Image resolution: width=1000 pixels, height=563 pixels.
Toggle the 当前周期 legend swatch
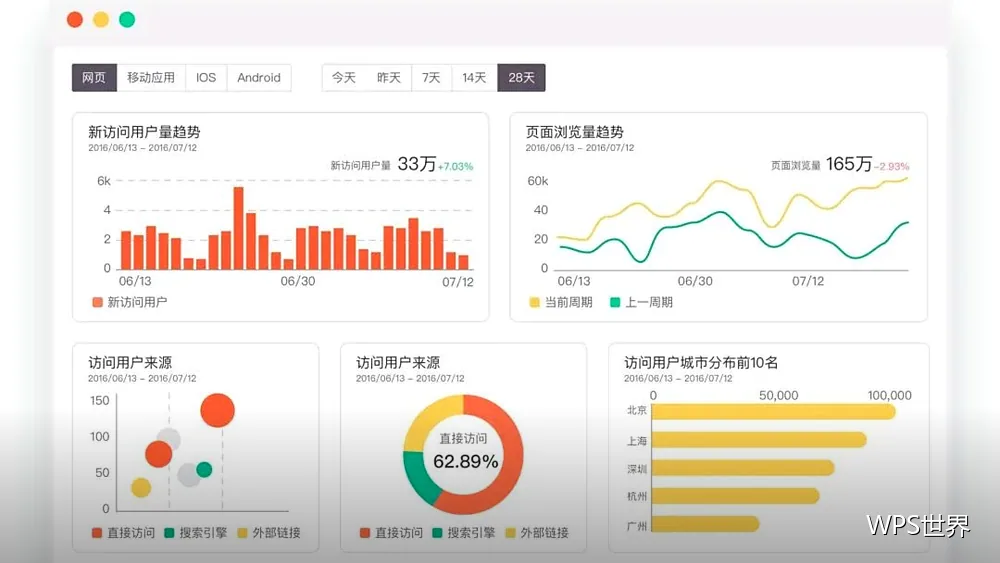coord(534,302)
